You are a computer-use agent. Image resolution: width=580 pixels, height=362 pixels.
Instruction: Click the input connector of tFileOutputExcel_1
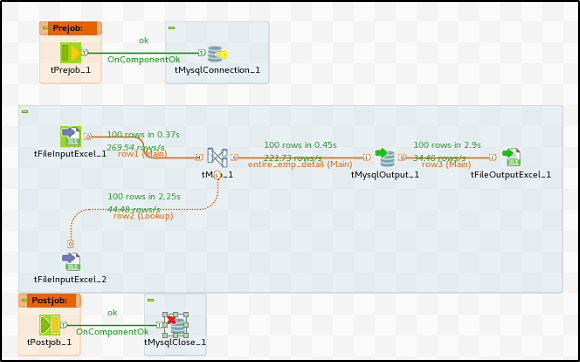click(492, 158)
